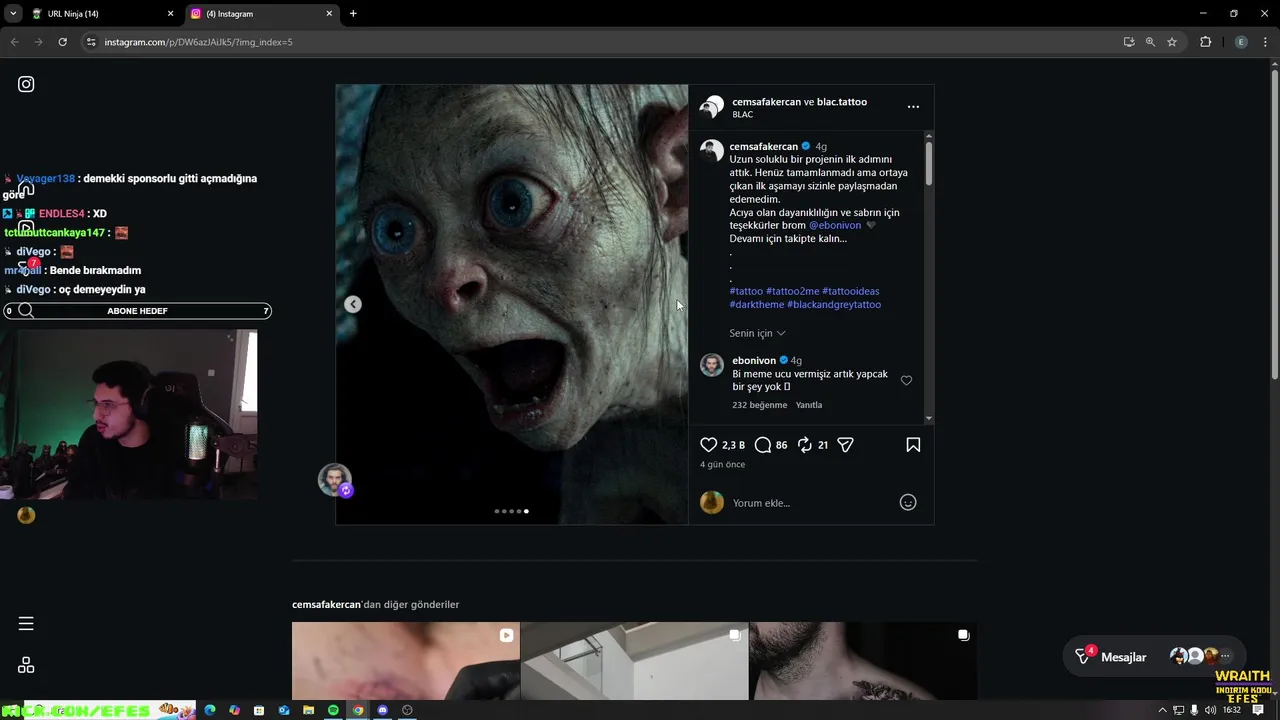Open the Meta apps grid icon
The image size is (1280, 720).
(x=26, y=665)
